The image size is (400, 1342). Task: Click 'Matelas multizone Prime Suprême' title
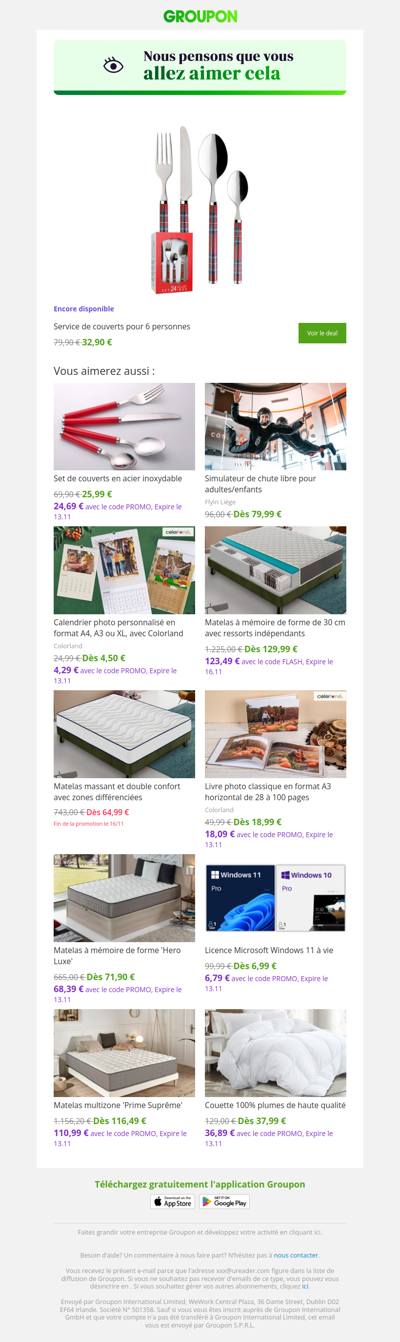click(x=118, y=1105)
